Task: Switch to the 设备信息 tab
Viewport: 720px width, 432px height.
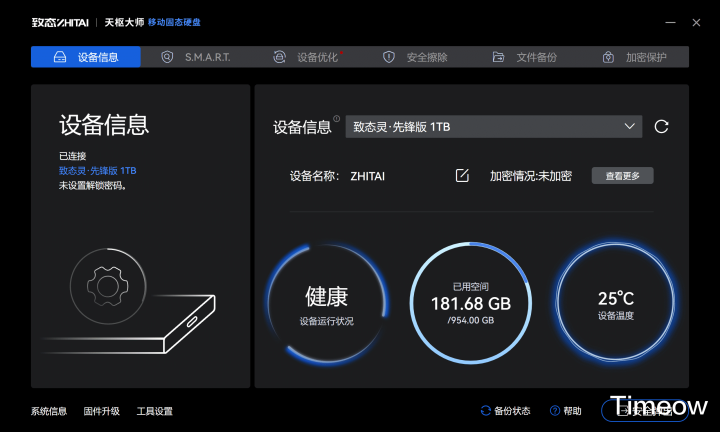Action: click(86, 57)
